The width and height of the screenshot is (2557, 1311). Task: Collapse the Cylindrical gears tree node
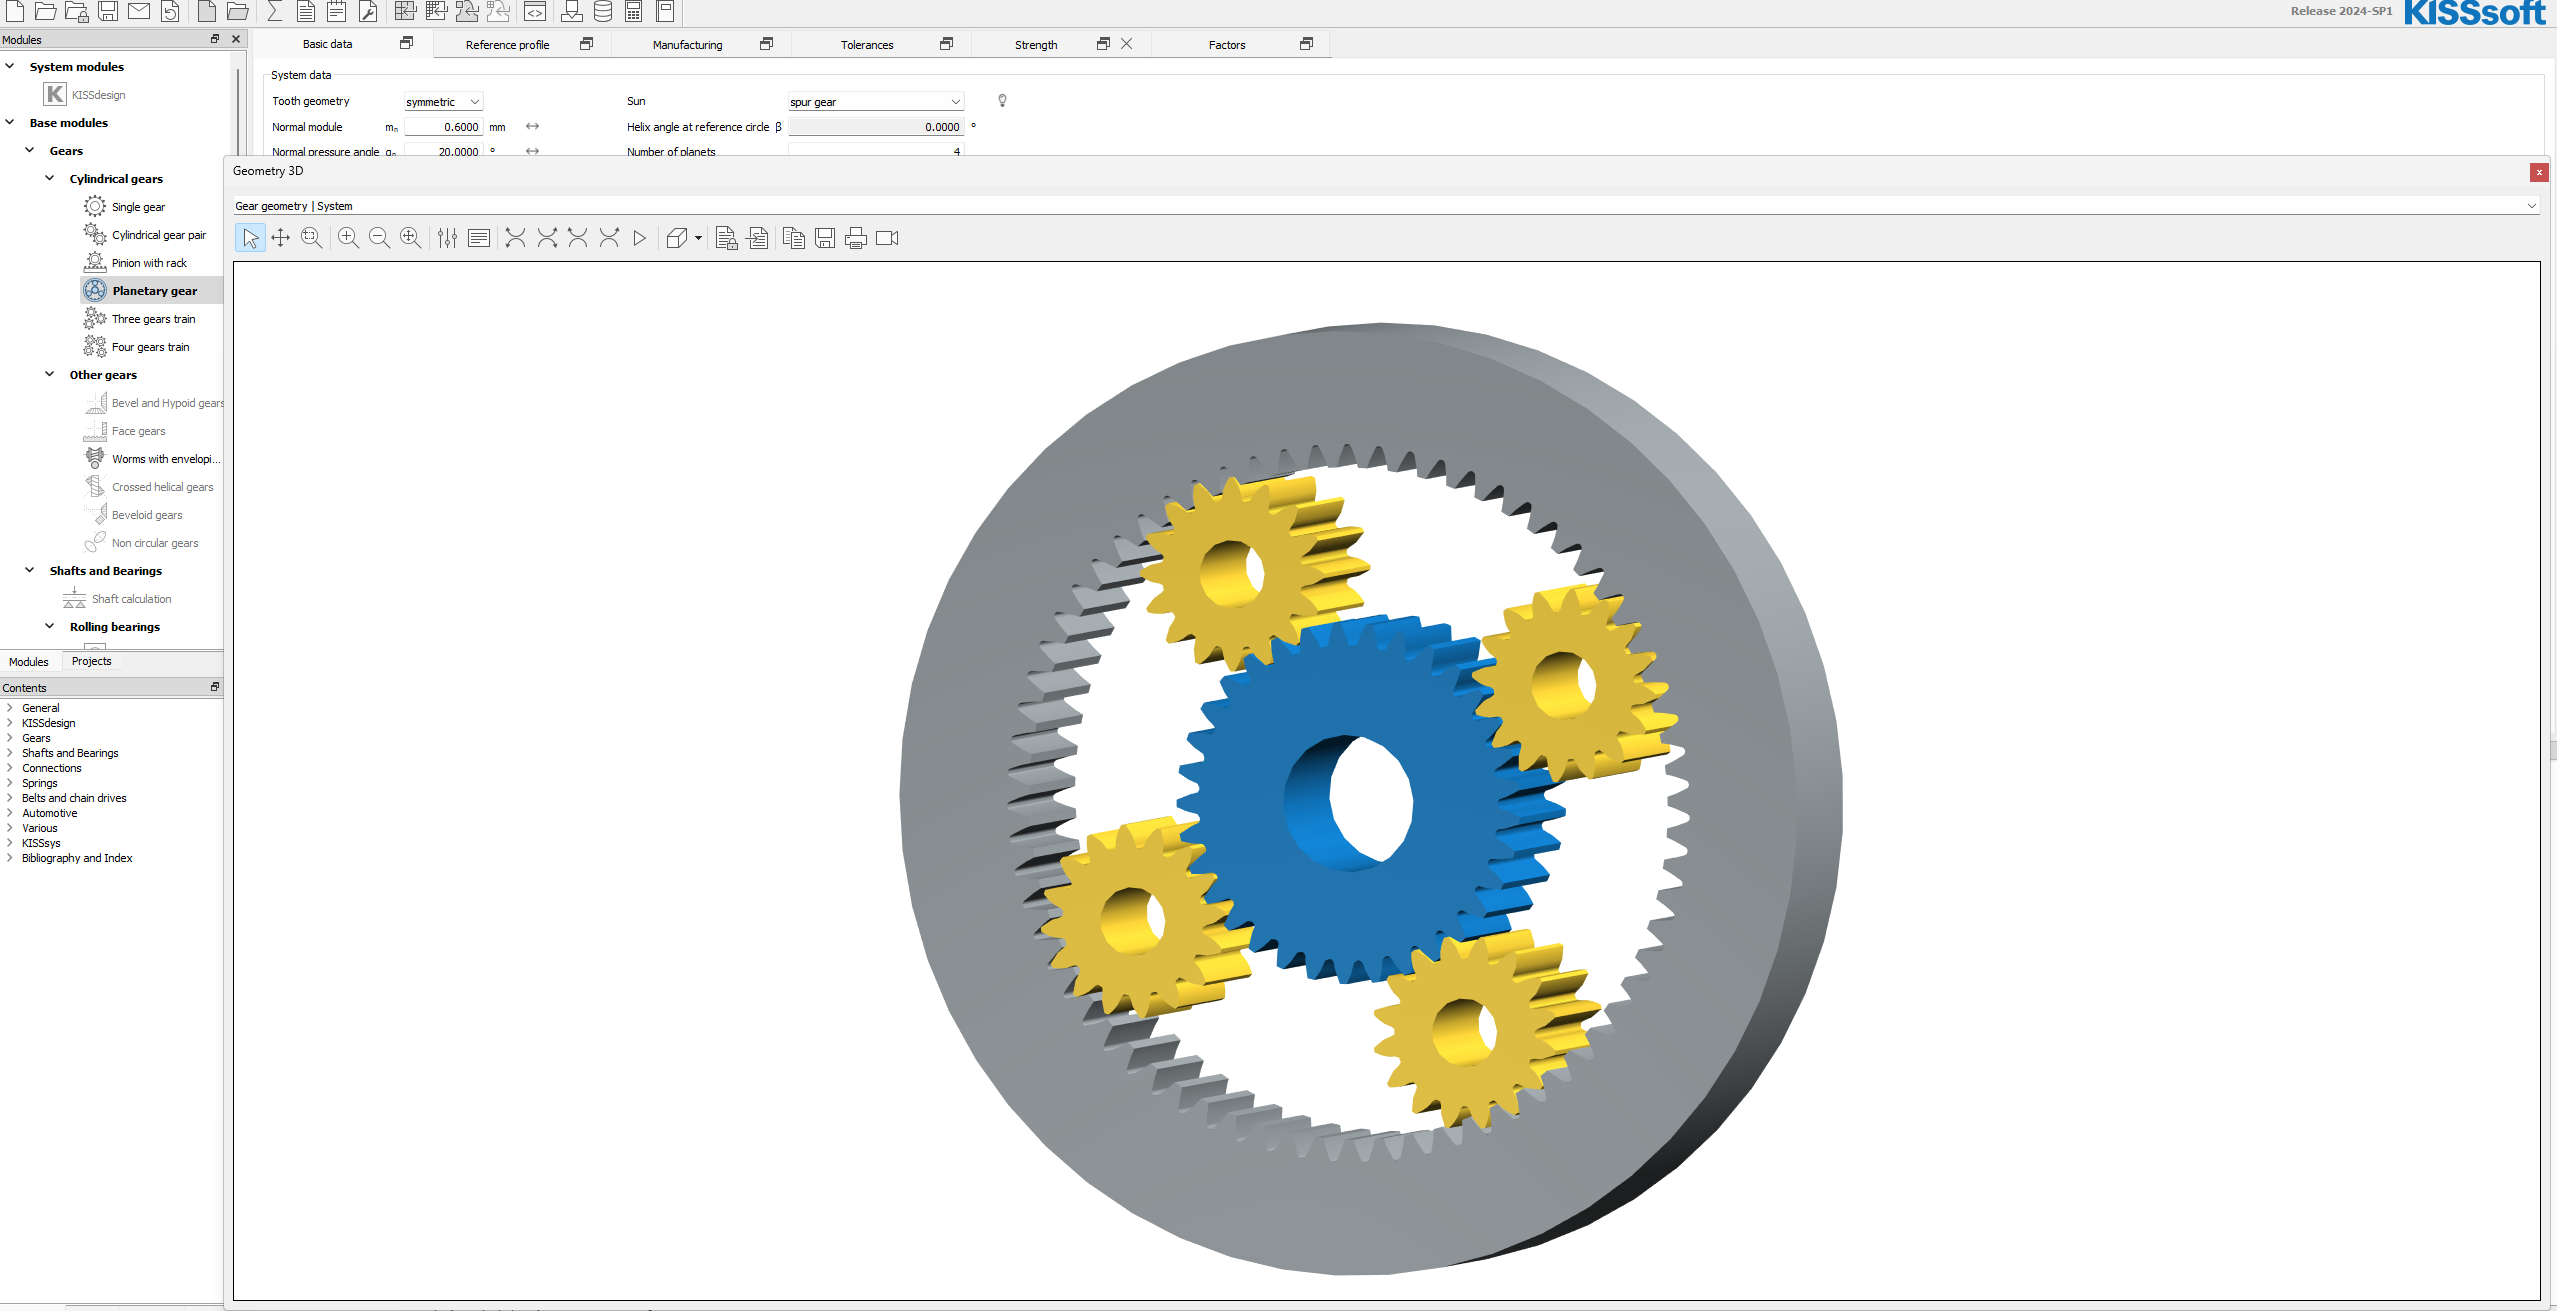[50, 178]
